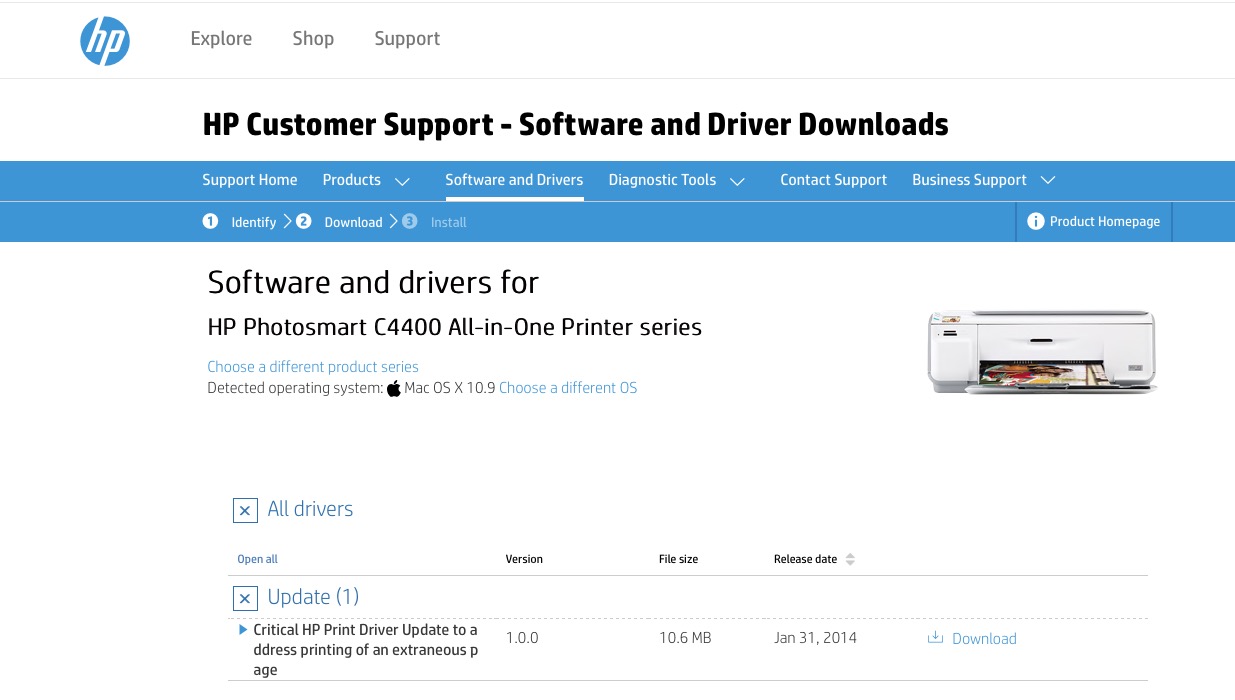Click step 3 Install
1235x700 pixels.
tap(449, 222)
